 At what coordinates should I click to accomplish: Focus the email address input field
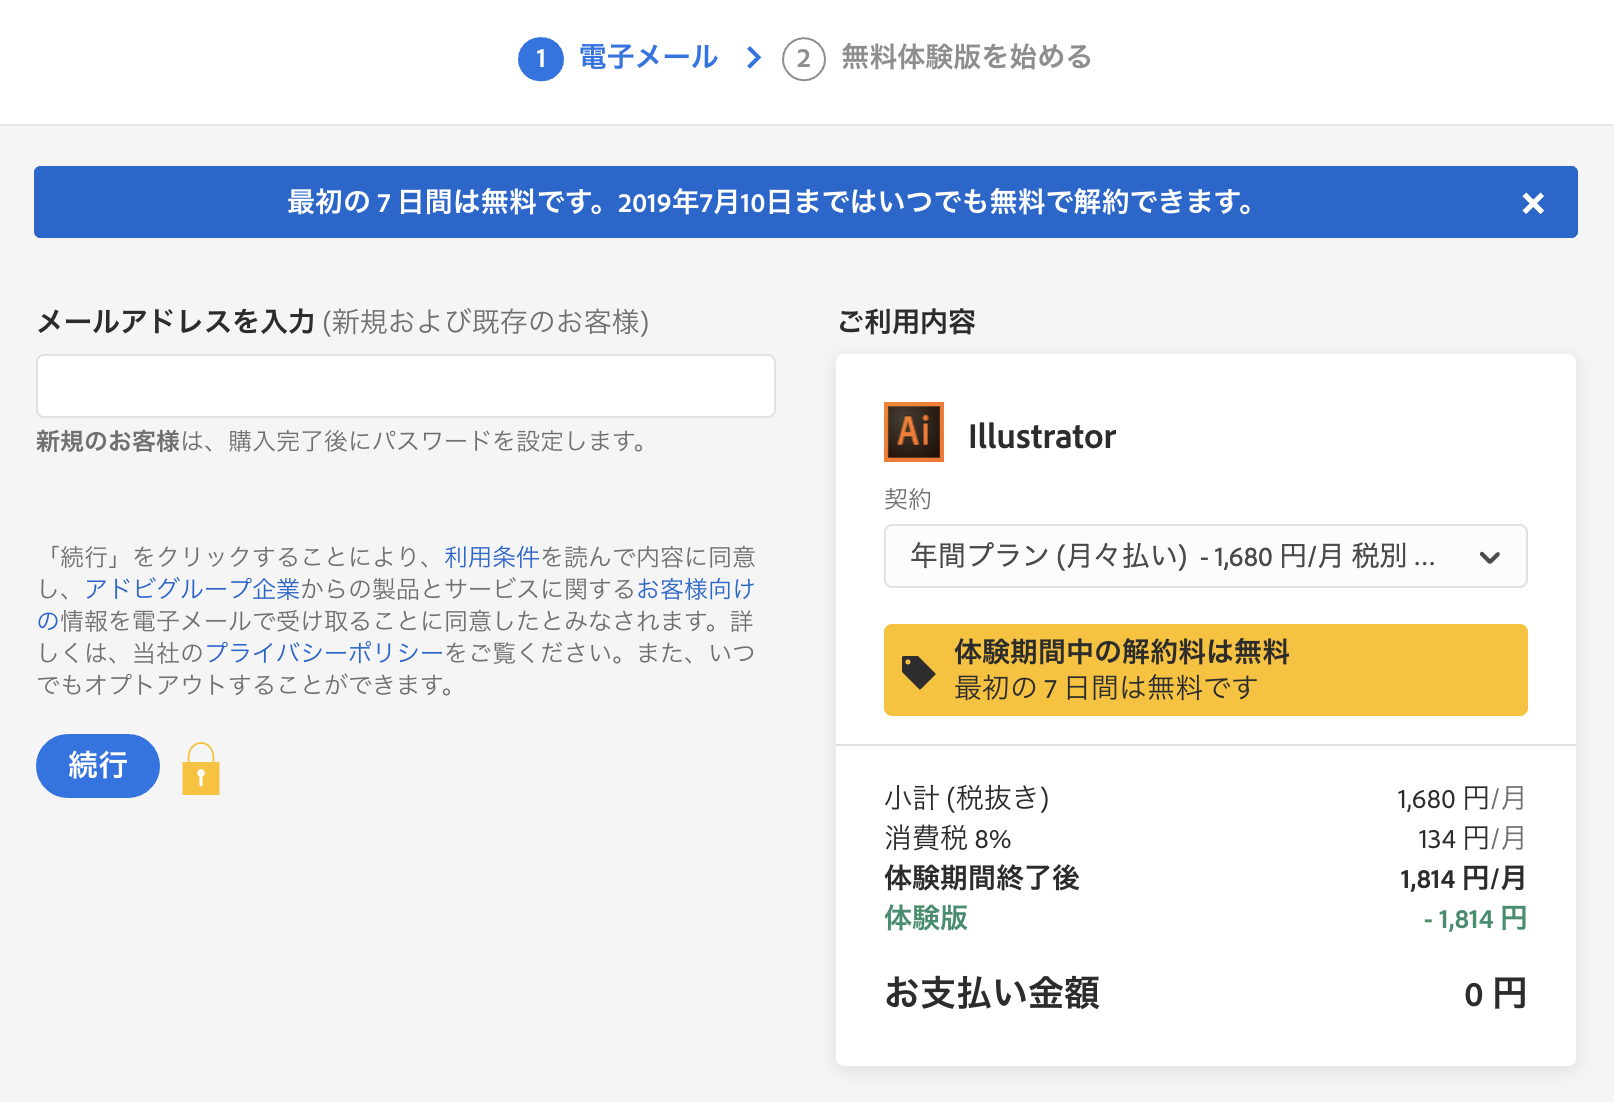point(406,386)
